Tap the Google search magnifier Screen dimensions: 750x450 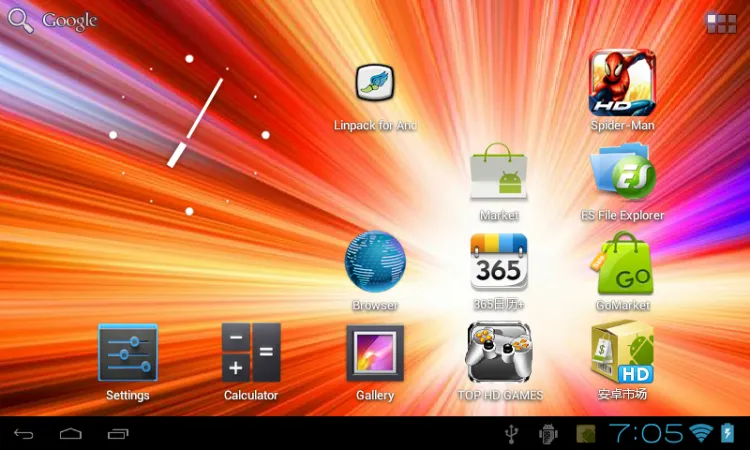tap(20, 21)
